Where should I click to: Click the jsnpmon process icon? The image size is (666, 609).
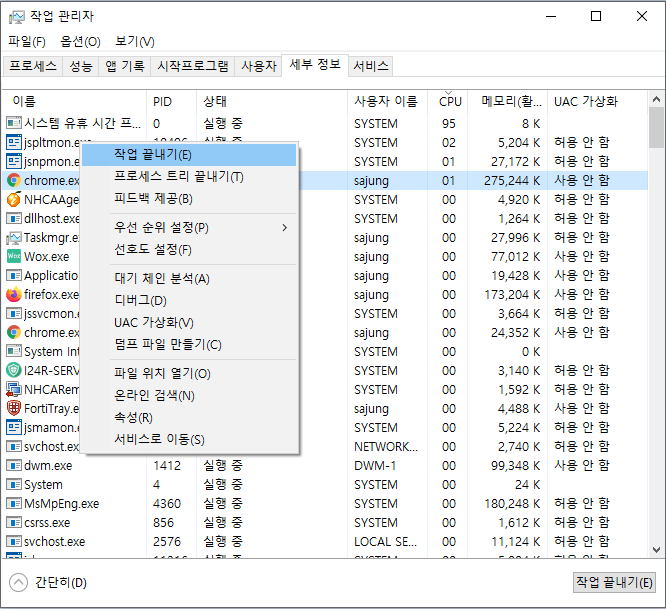coord(14,161)
